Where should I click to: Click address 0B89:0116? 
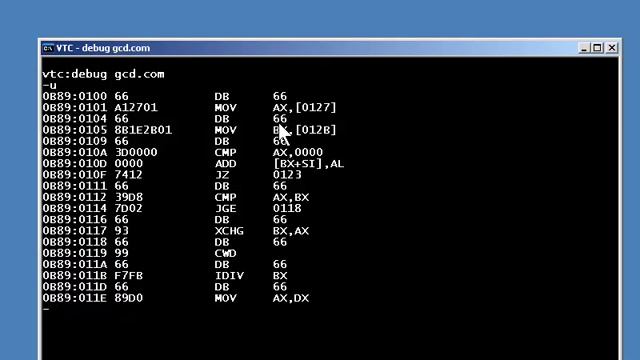pos(74,220)
